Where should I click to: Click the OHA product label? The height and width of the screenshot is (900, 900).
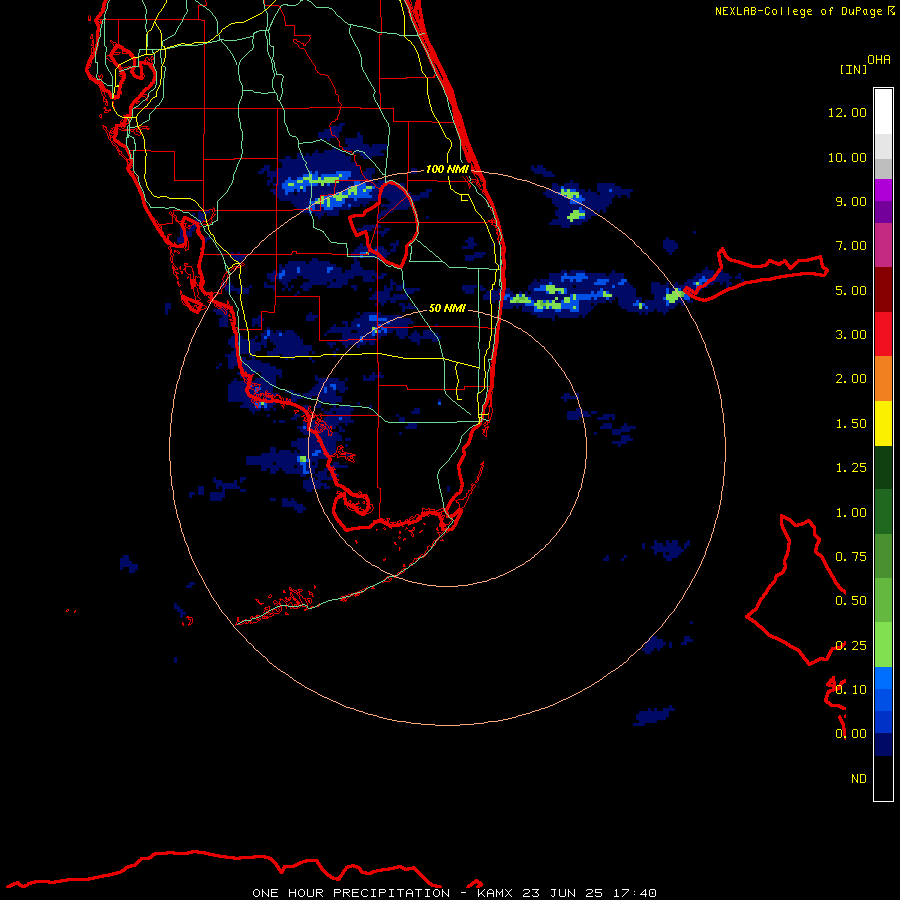(879, 60)
